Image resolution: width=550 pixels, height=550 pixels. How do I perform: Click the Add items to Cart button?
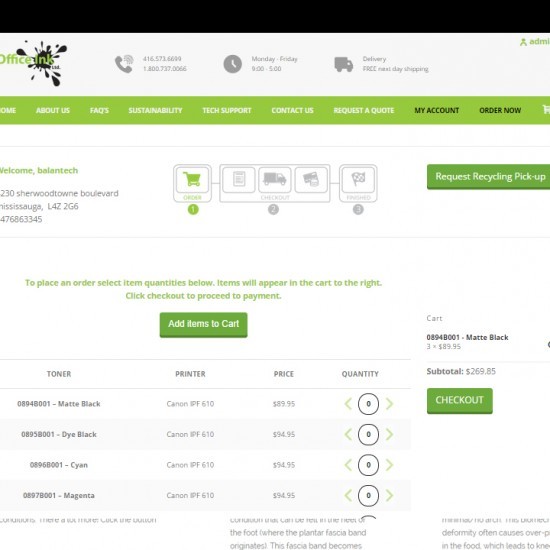203,324
